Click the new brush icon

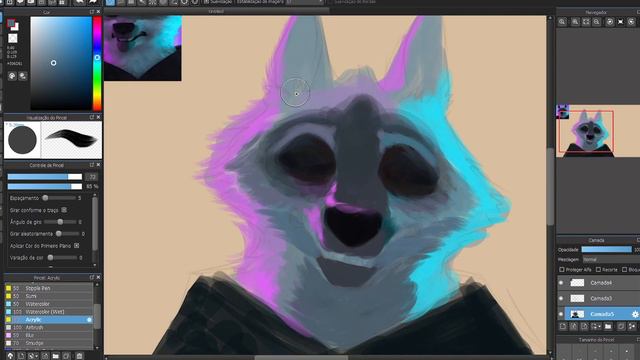click(x=20, y=356)
